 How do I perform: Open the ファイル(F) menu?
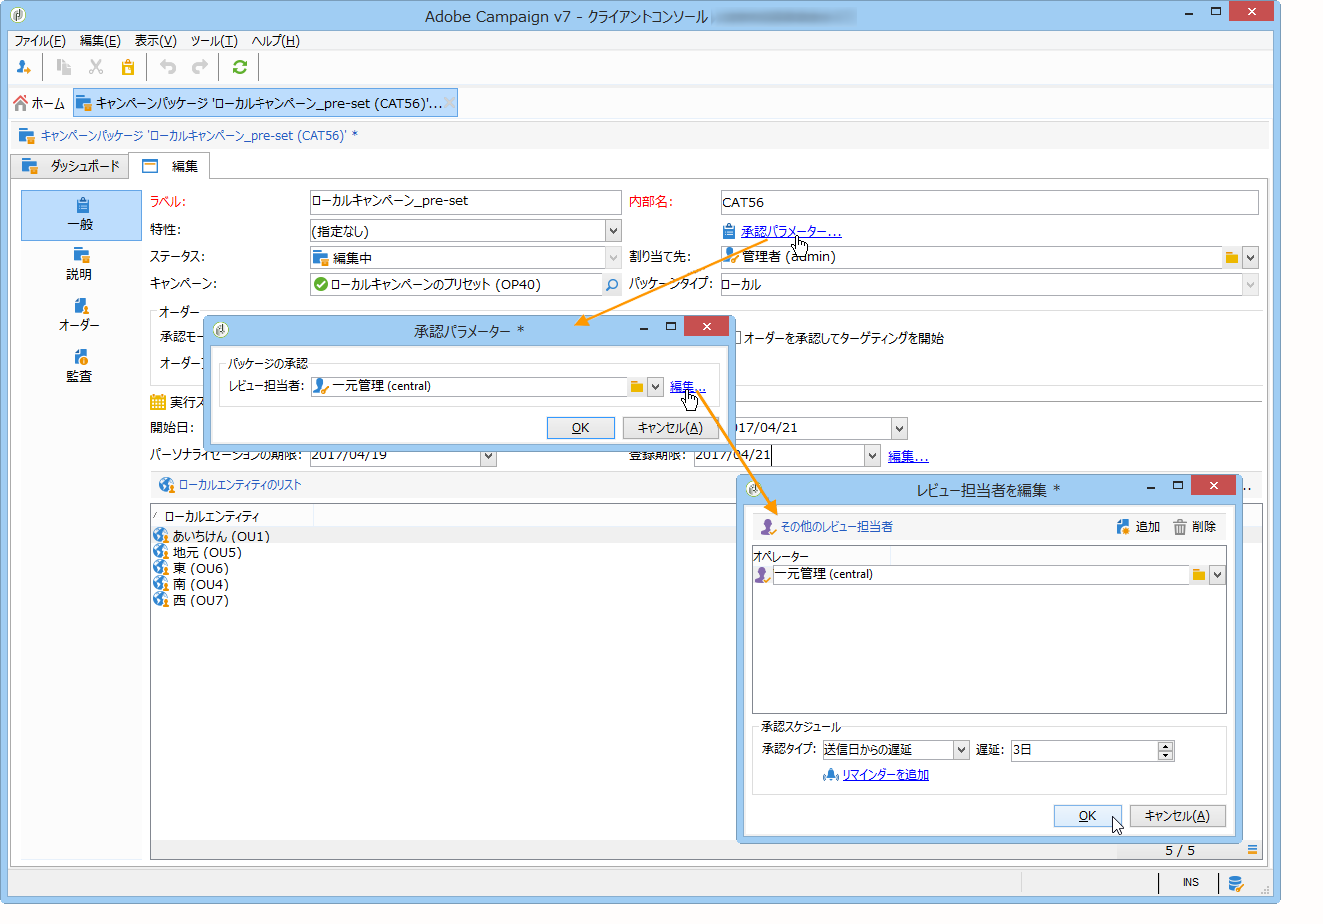coord(40,41)
